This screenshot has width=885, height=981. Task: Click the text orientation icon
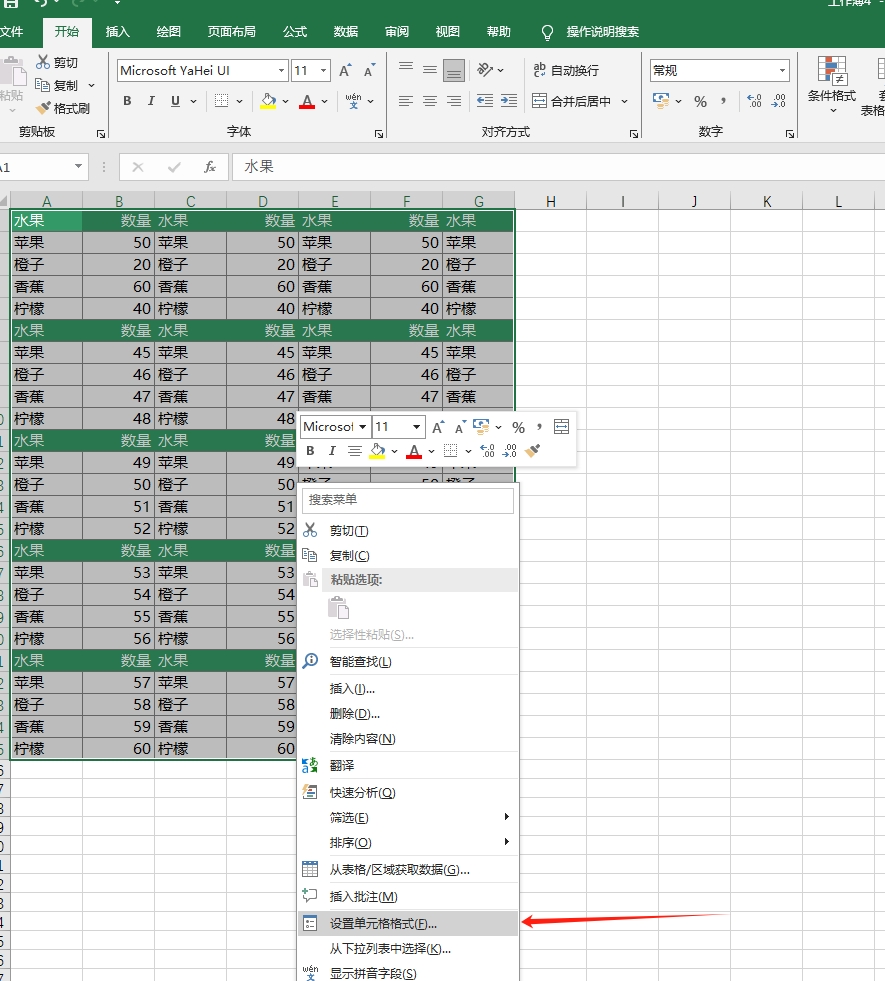pyautogui.click(x=485, y=69)
